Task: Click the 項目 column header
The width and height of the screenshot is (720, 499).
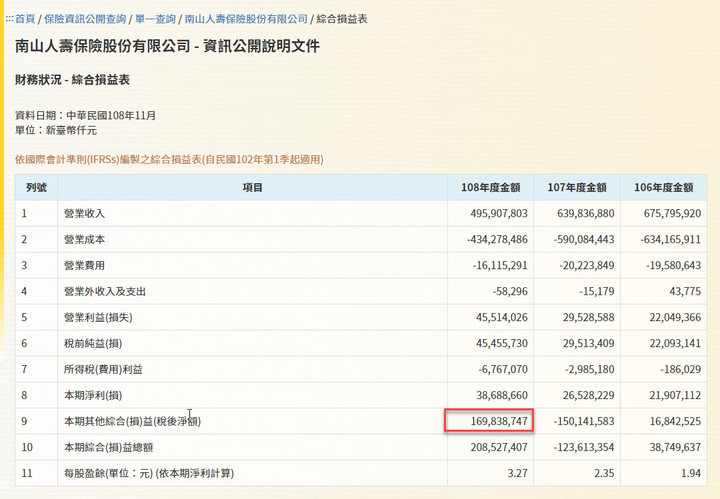Action: pyautogui.click(x=252, y=187)
